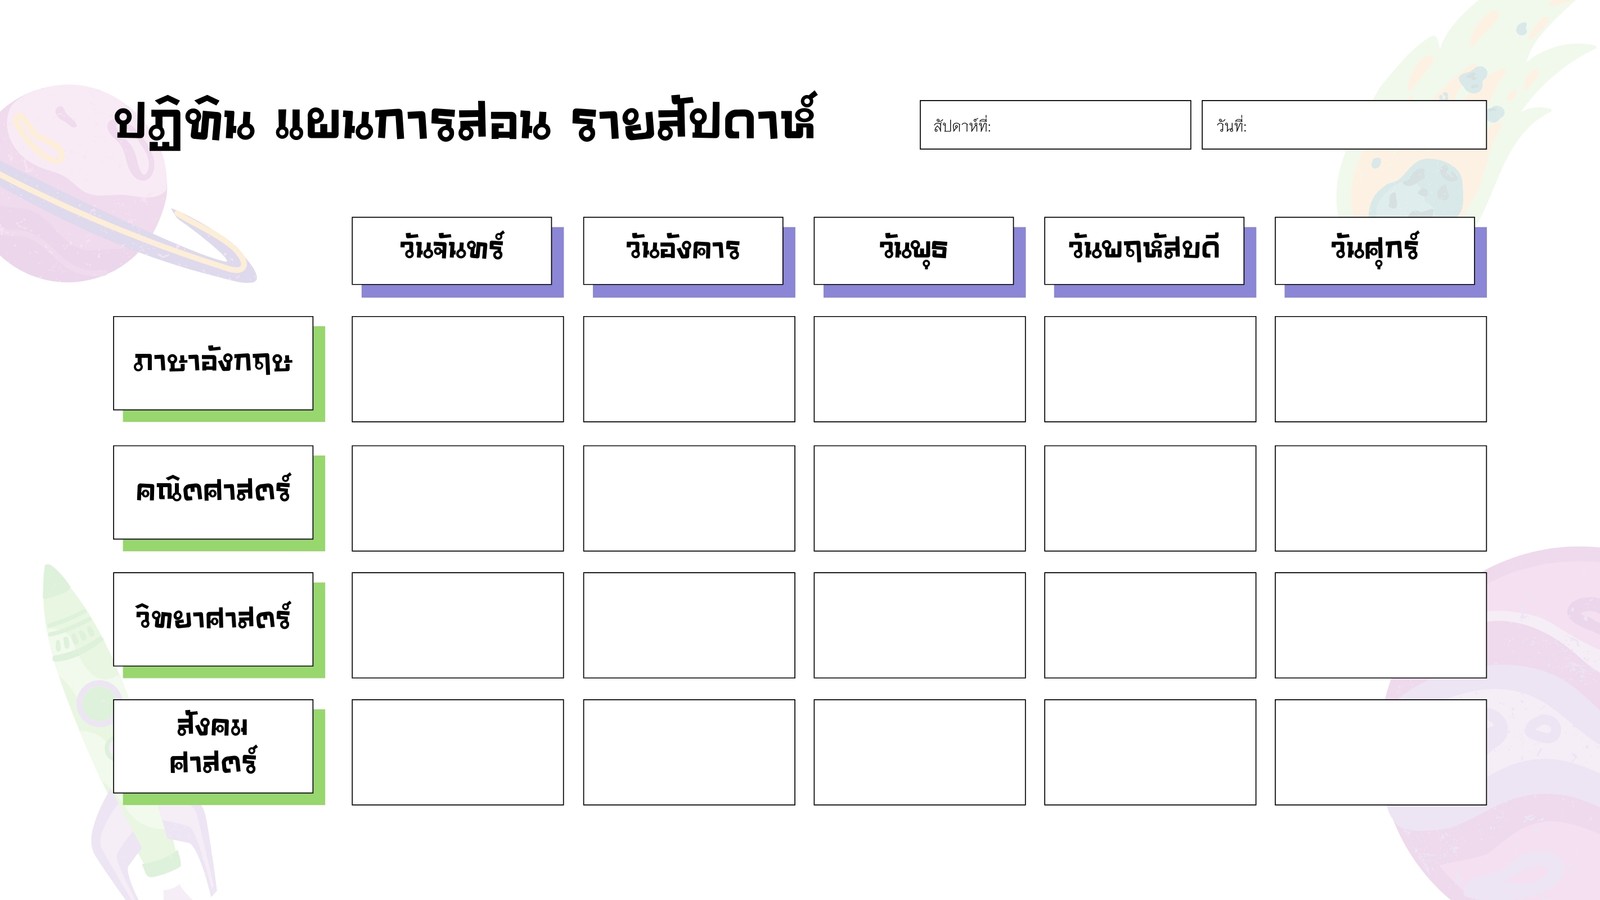This screenshot has width=1600, height=900.
Task: Select the ภาษาอังกฤษ subject label
Action: coord(213,363)
